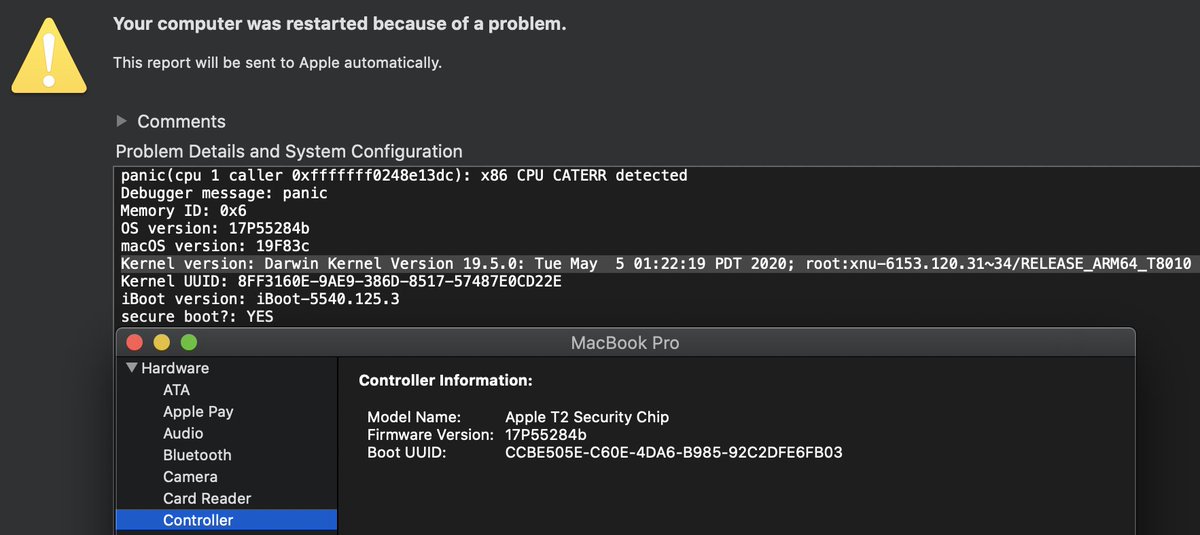Expand the Comments disclosure triangle
Screen dimensions: 1200x535
(122, 121)
